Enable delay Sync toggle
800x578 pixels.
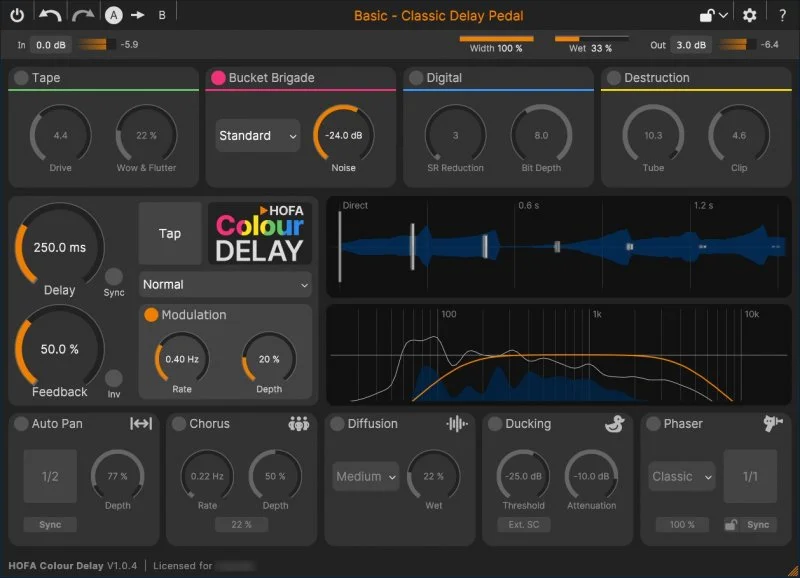pyautogui.click(x=114, y=277)
